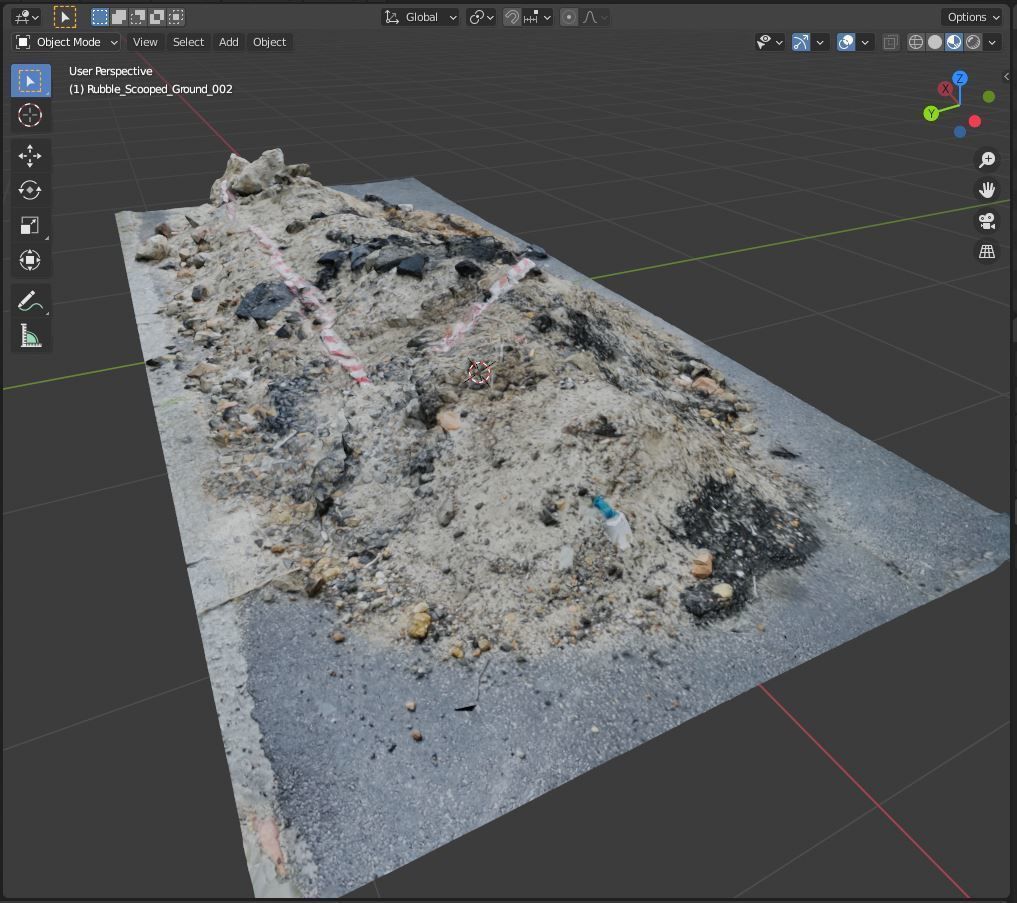
Task: Expand the sidebar with the small arrow
Action: 1006,77
